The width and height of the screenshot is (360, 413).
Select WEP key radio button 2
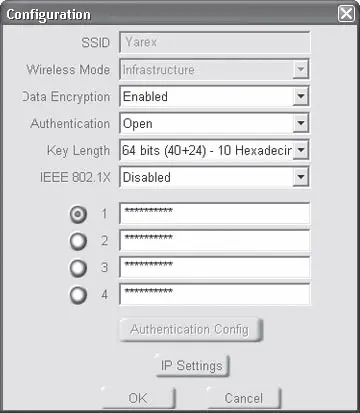point(78,241)
